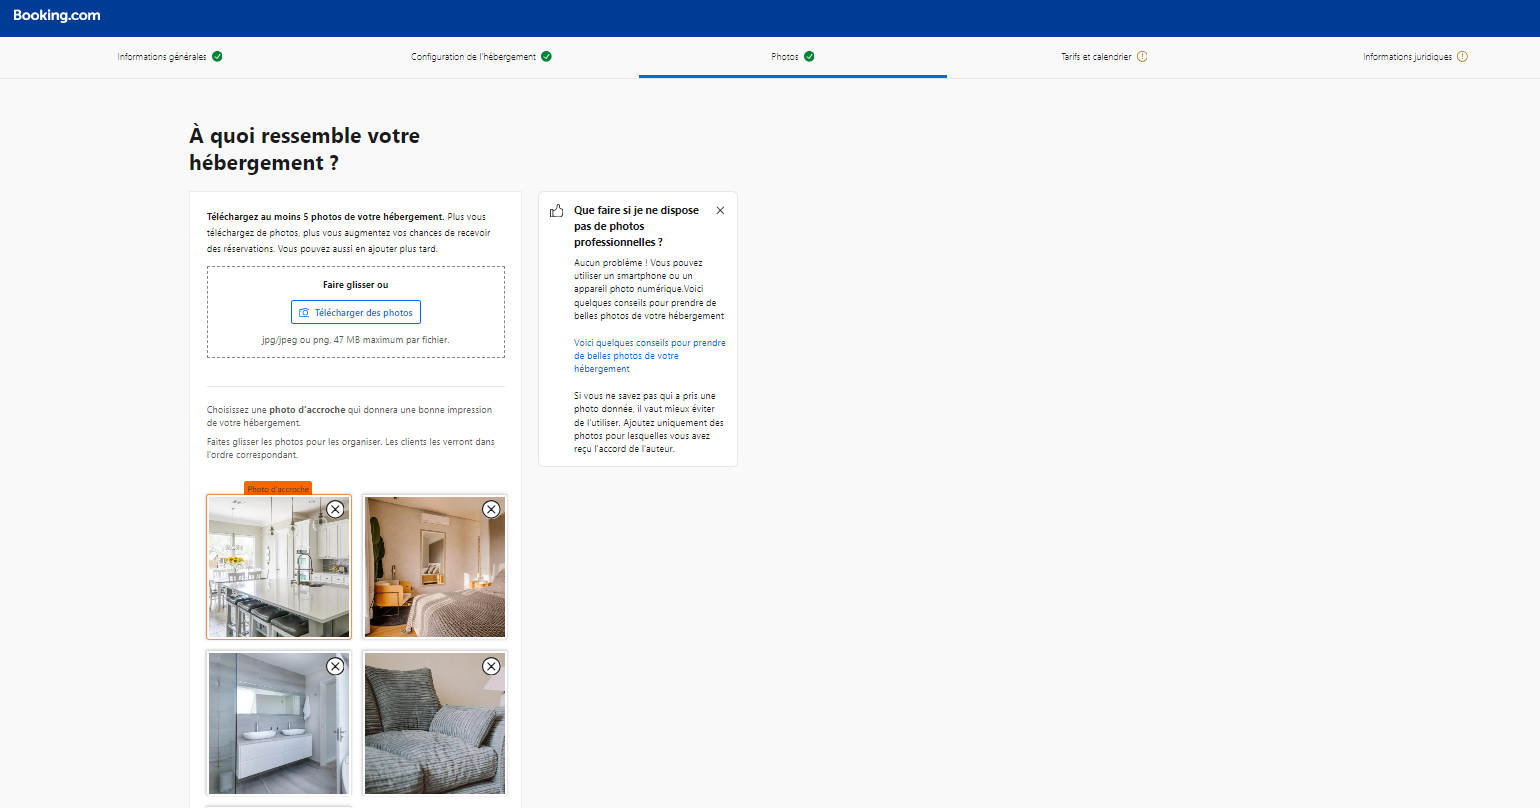Remove the kitchen photo
The height and width of the screenshot is (808, 1540).
pos(335,509)
